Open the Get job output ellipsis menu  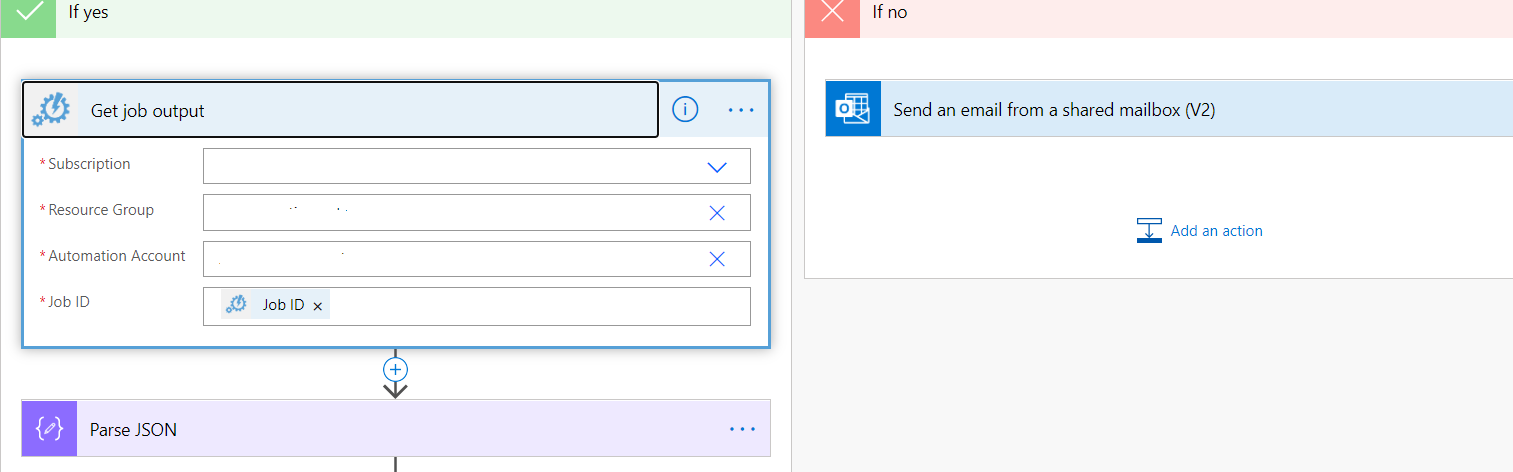[741, 110]
